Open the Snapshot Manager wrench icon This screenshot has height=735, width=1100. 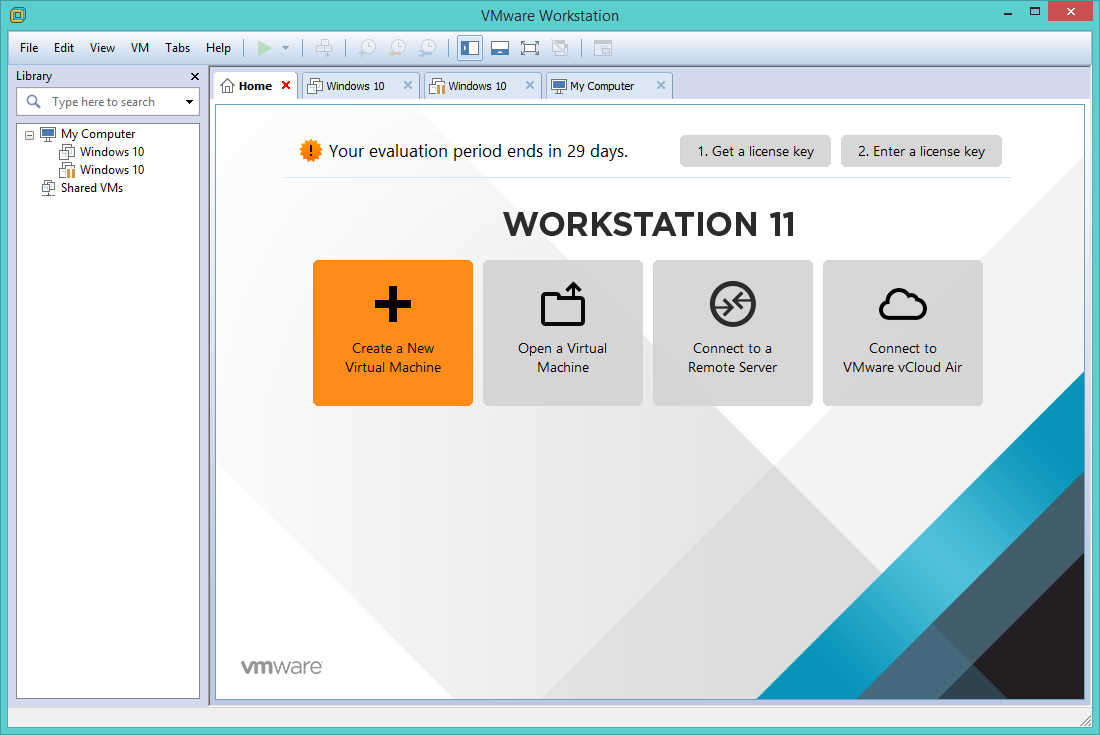pyautogui.click(x=427, y=48)
